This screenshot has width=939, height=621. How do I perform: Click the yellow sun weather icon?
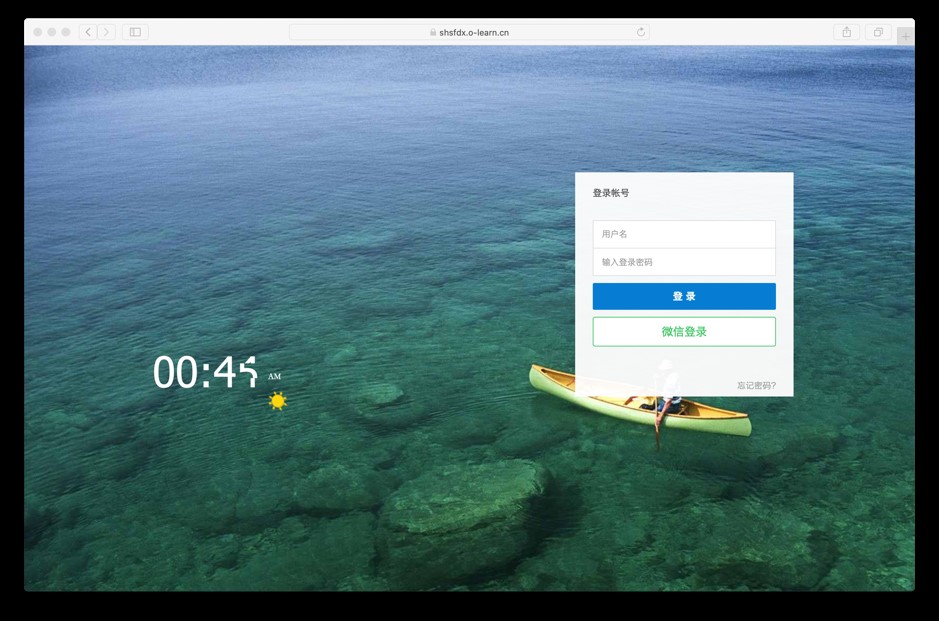[277, 401]
